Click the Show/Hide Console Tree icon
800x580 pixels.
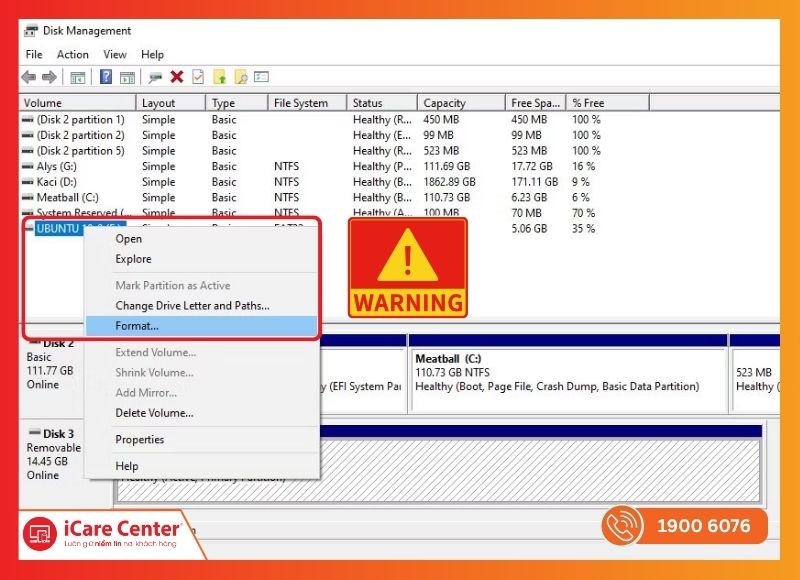[x=78, y=77]
